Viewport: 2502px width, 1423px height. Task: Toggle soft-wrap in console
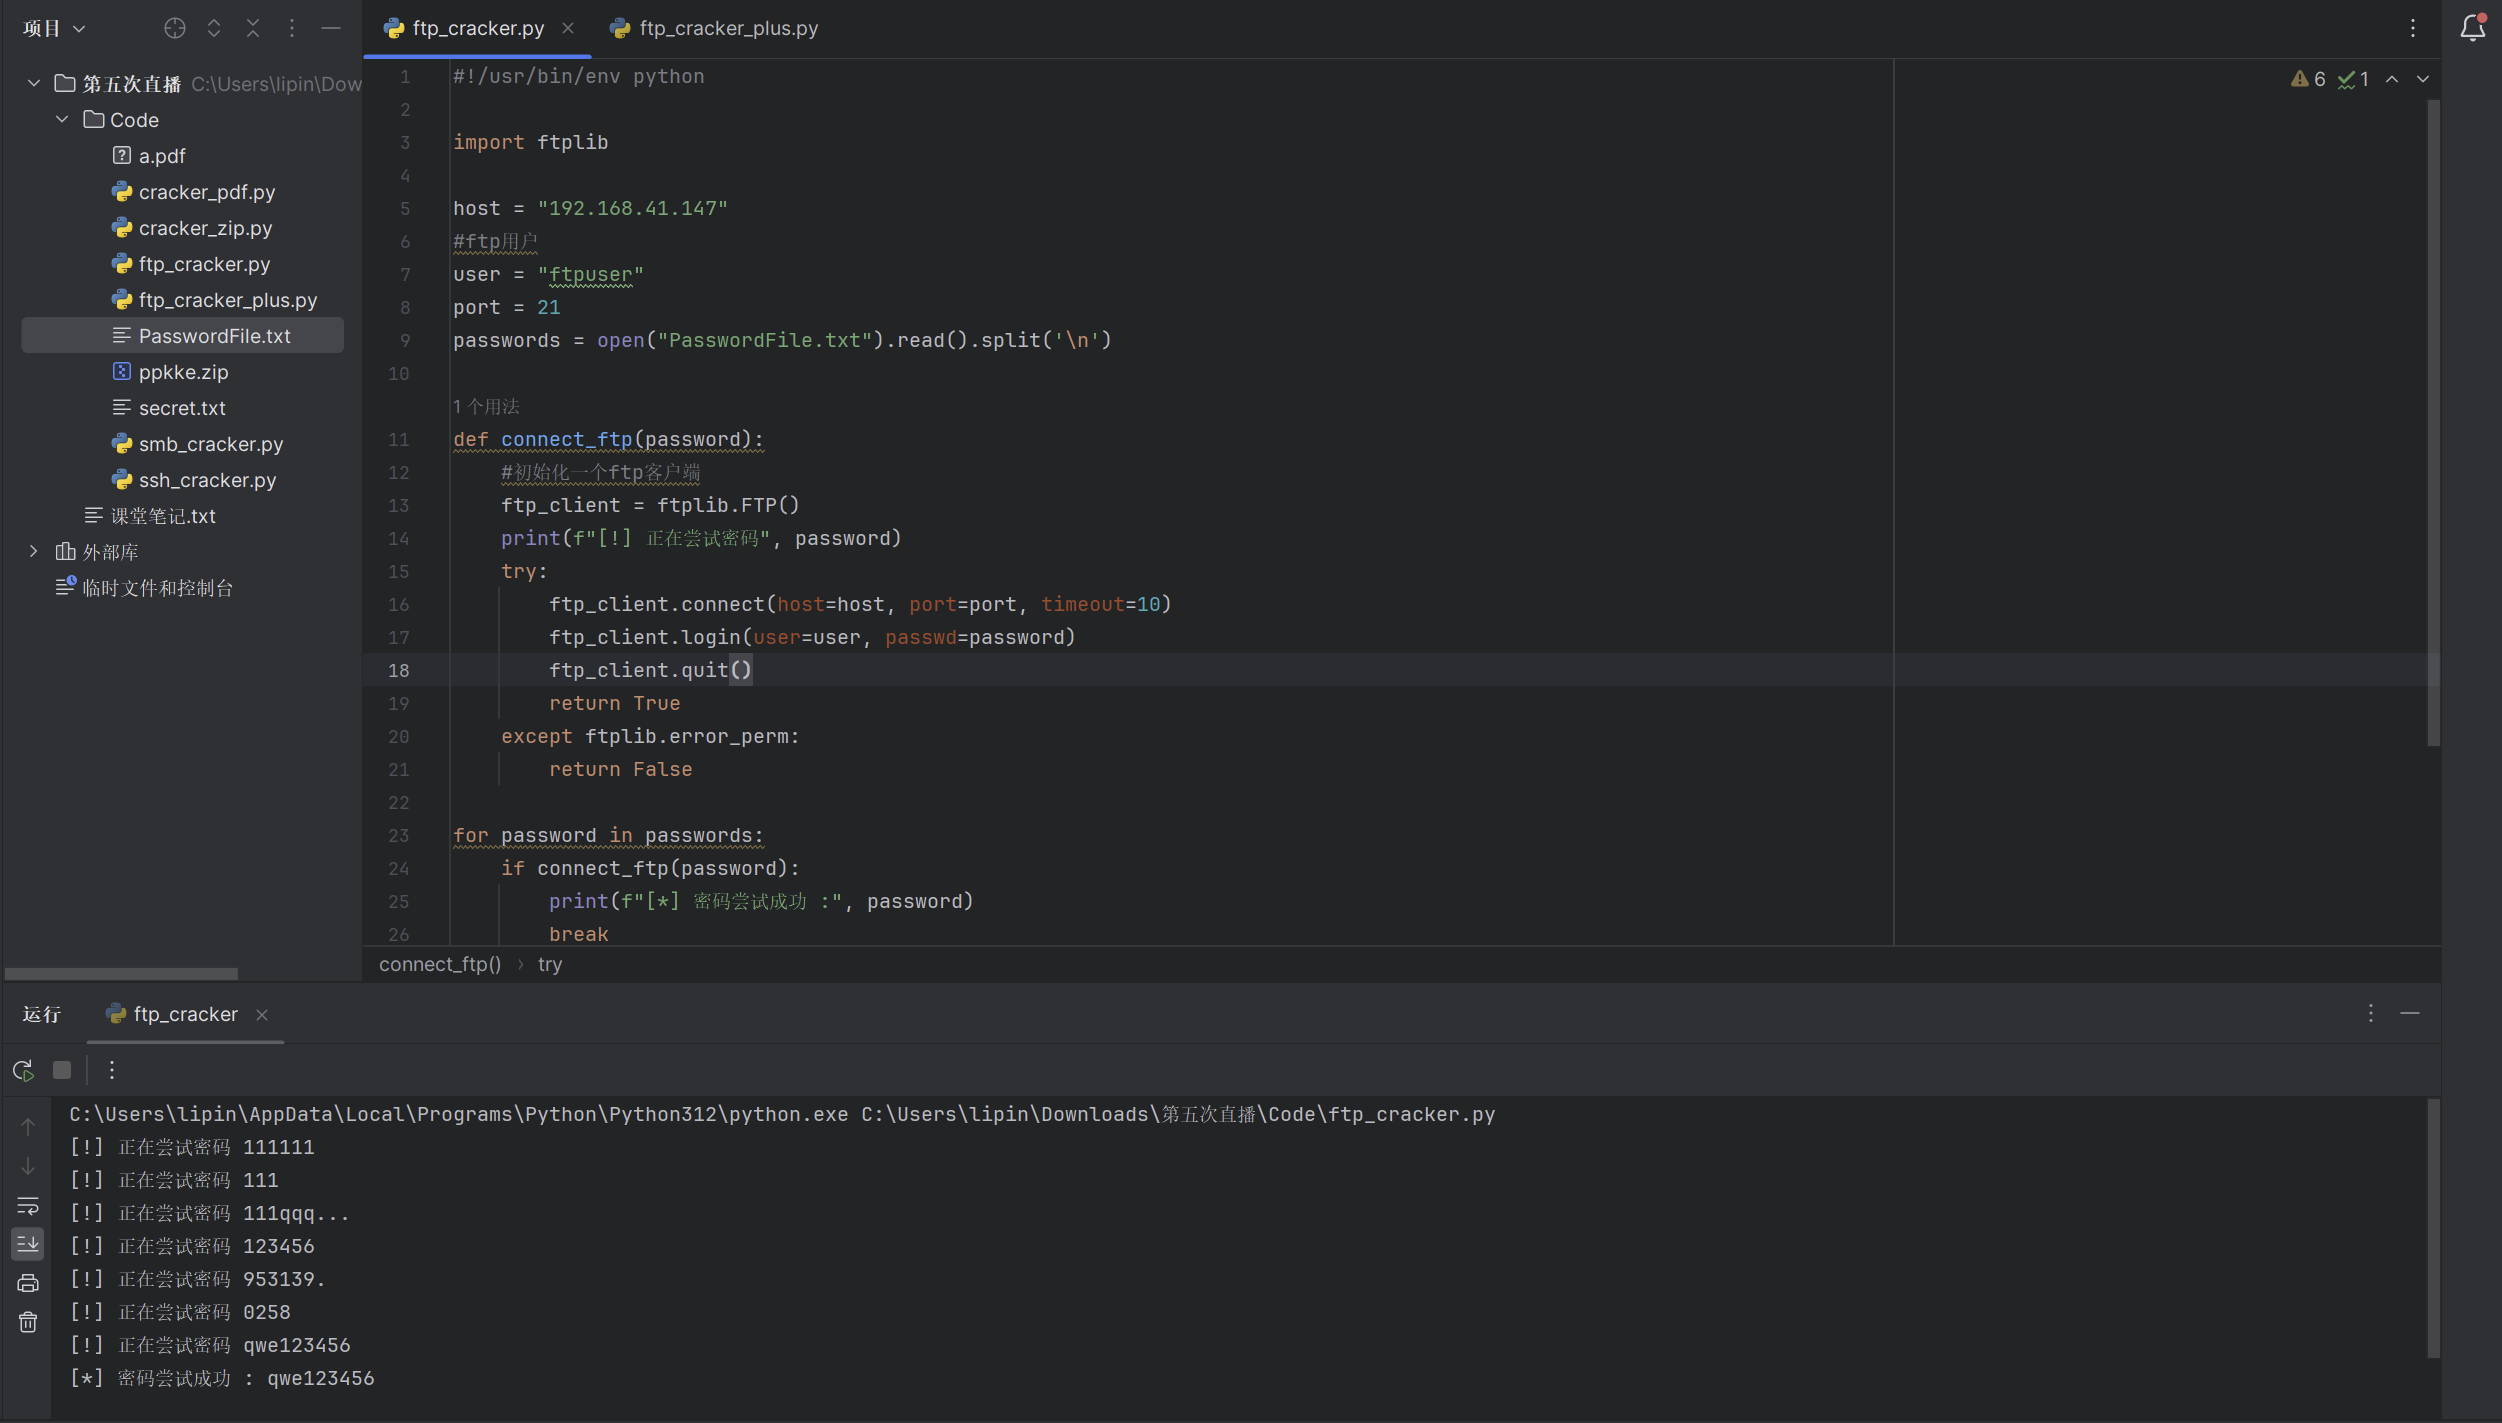28,1205
